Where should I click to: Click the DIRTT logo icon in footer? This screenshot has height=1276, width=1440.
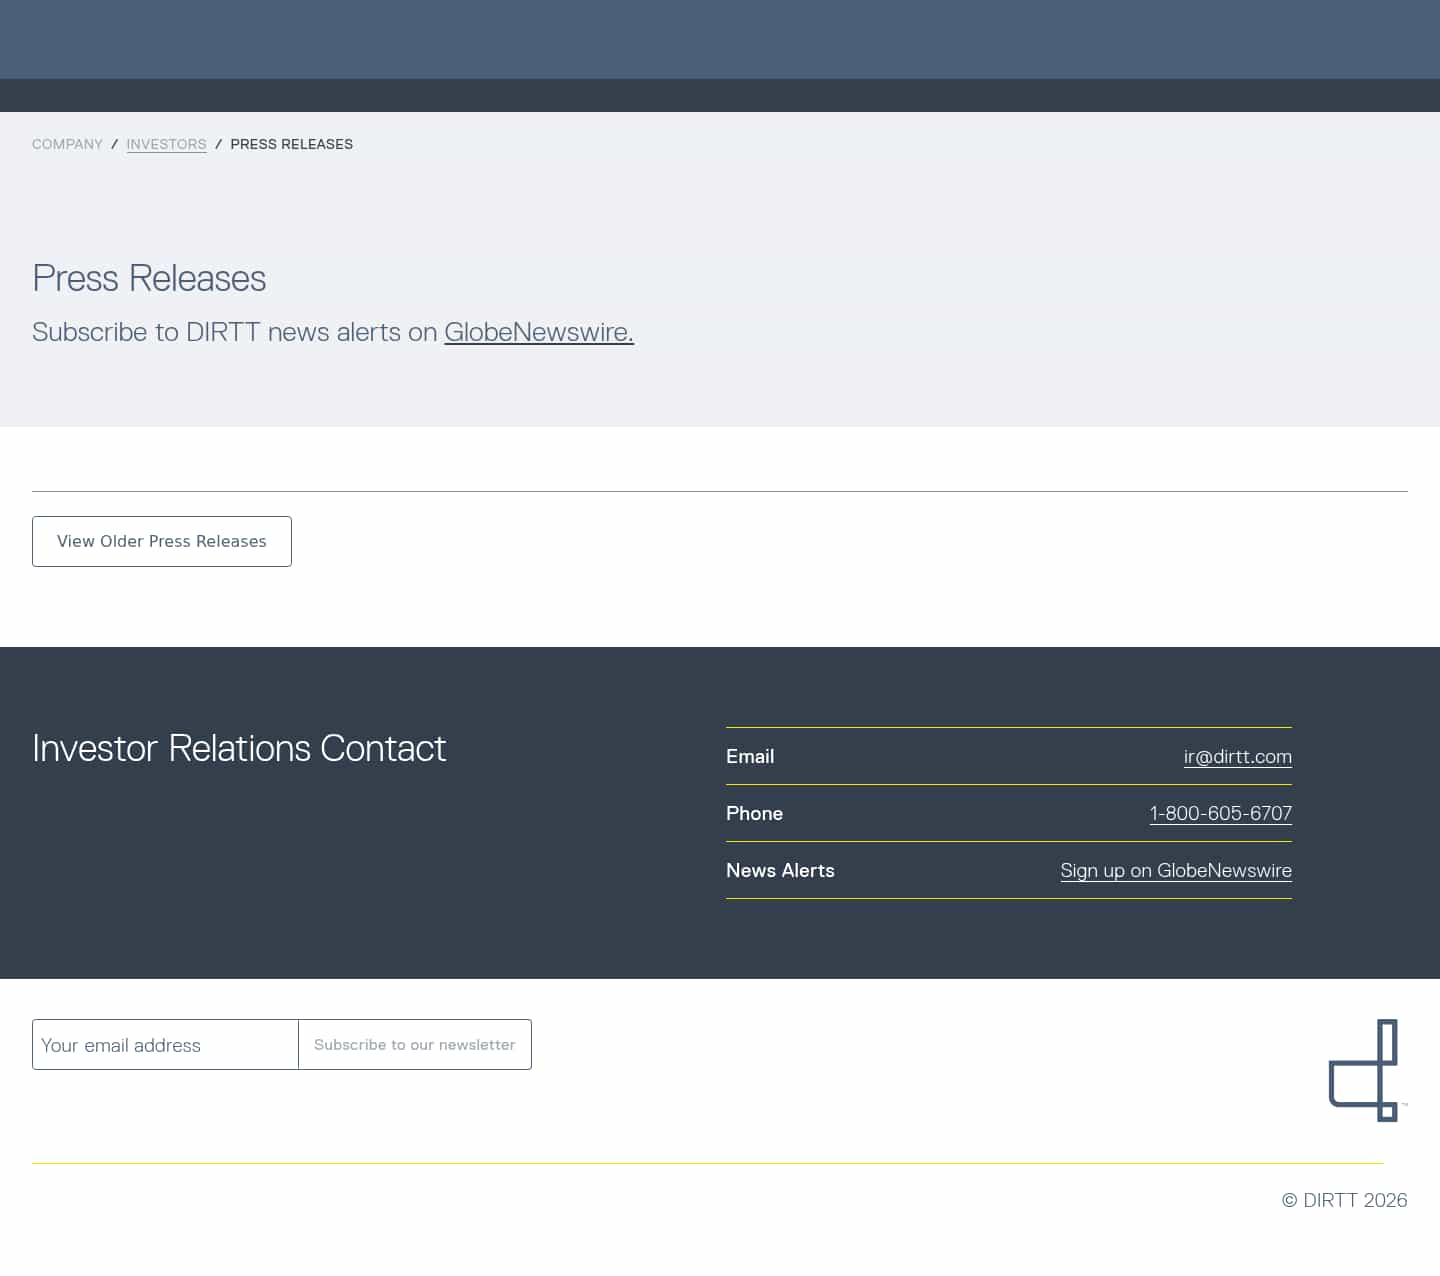tap(1366, 1070)
